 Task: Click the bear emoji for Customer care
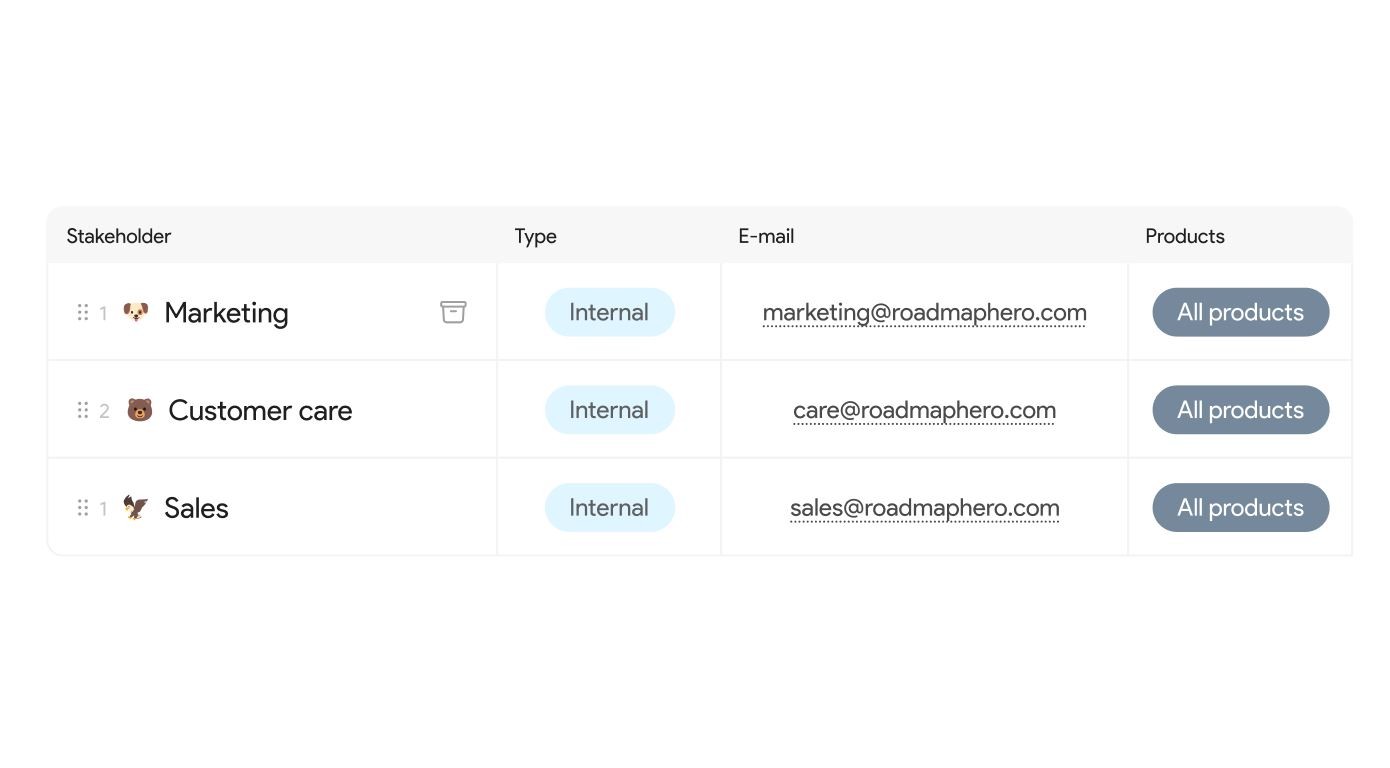click(x=140, y=410)
